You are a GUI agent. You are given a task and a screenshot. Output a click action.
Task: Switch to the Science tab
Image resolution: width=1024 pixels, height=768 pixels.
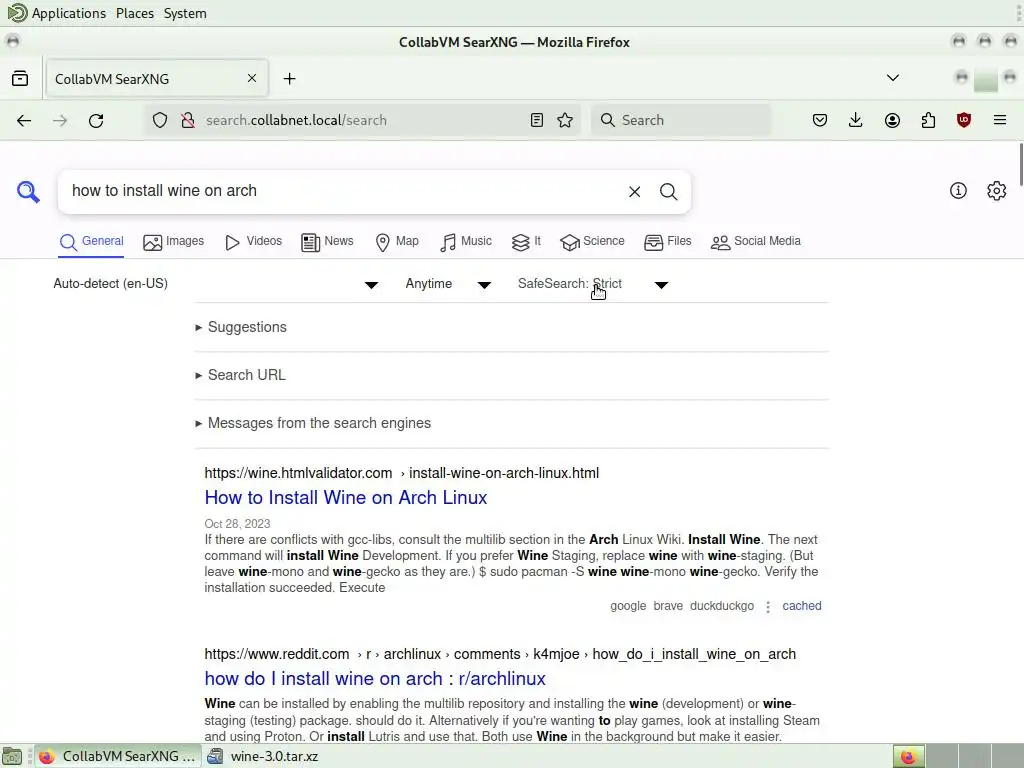point(592,242)
